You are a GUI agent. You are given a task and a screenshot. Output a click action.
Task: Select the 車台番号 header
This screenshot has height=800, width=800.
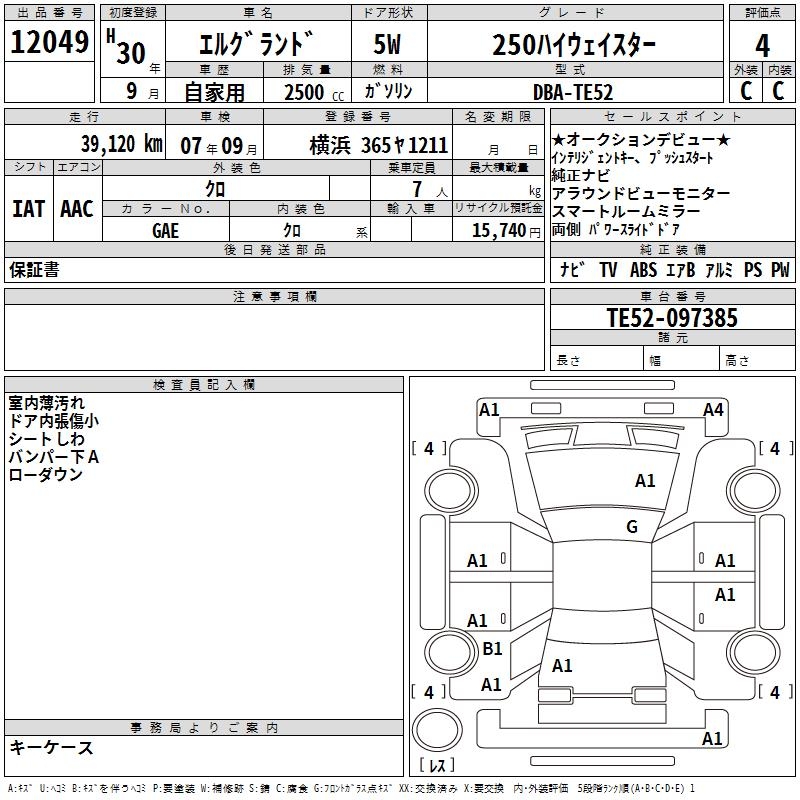pos(672,296)
